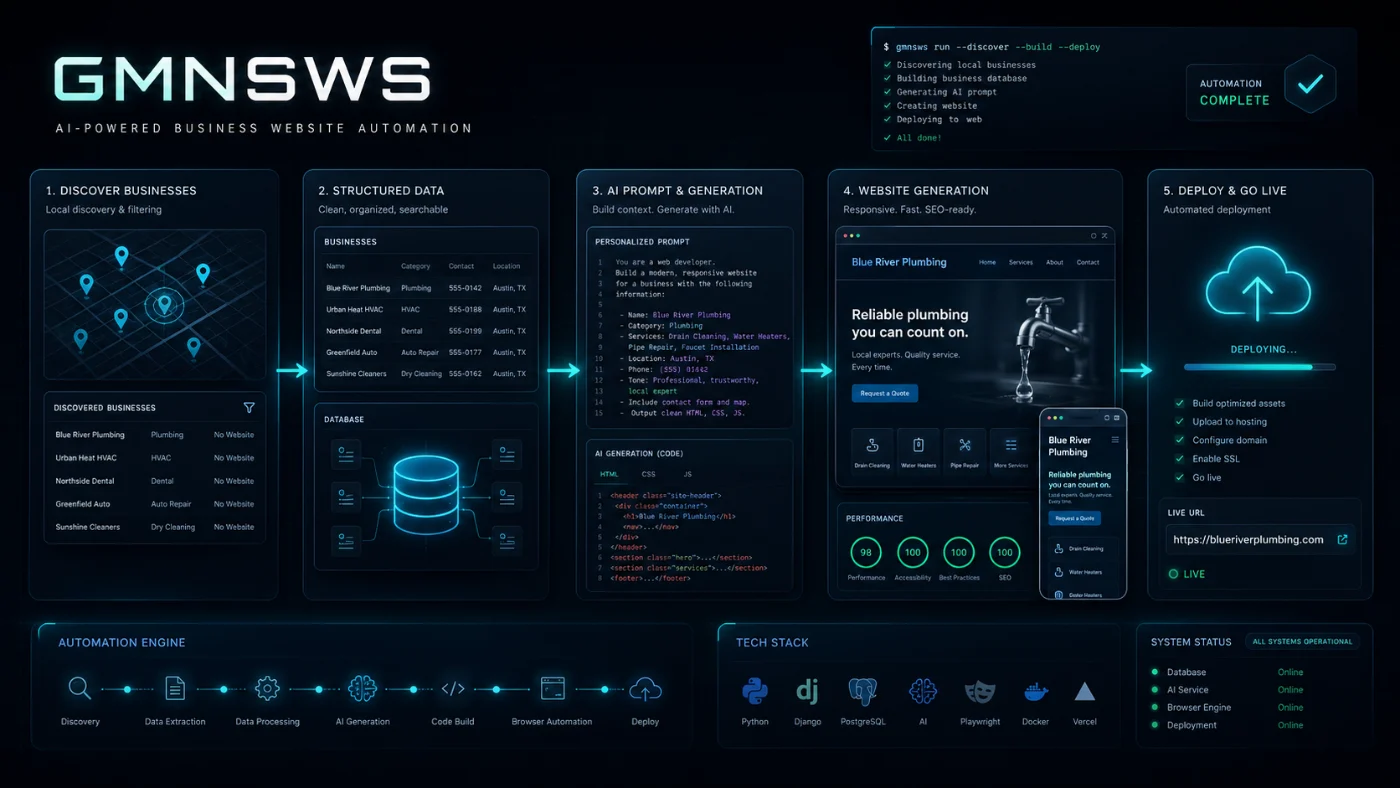
Task: Open About in Blue River Plumbing nav
Action: pyautogui.click(x=1054, y=262)
